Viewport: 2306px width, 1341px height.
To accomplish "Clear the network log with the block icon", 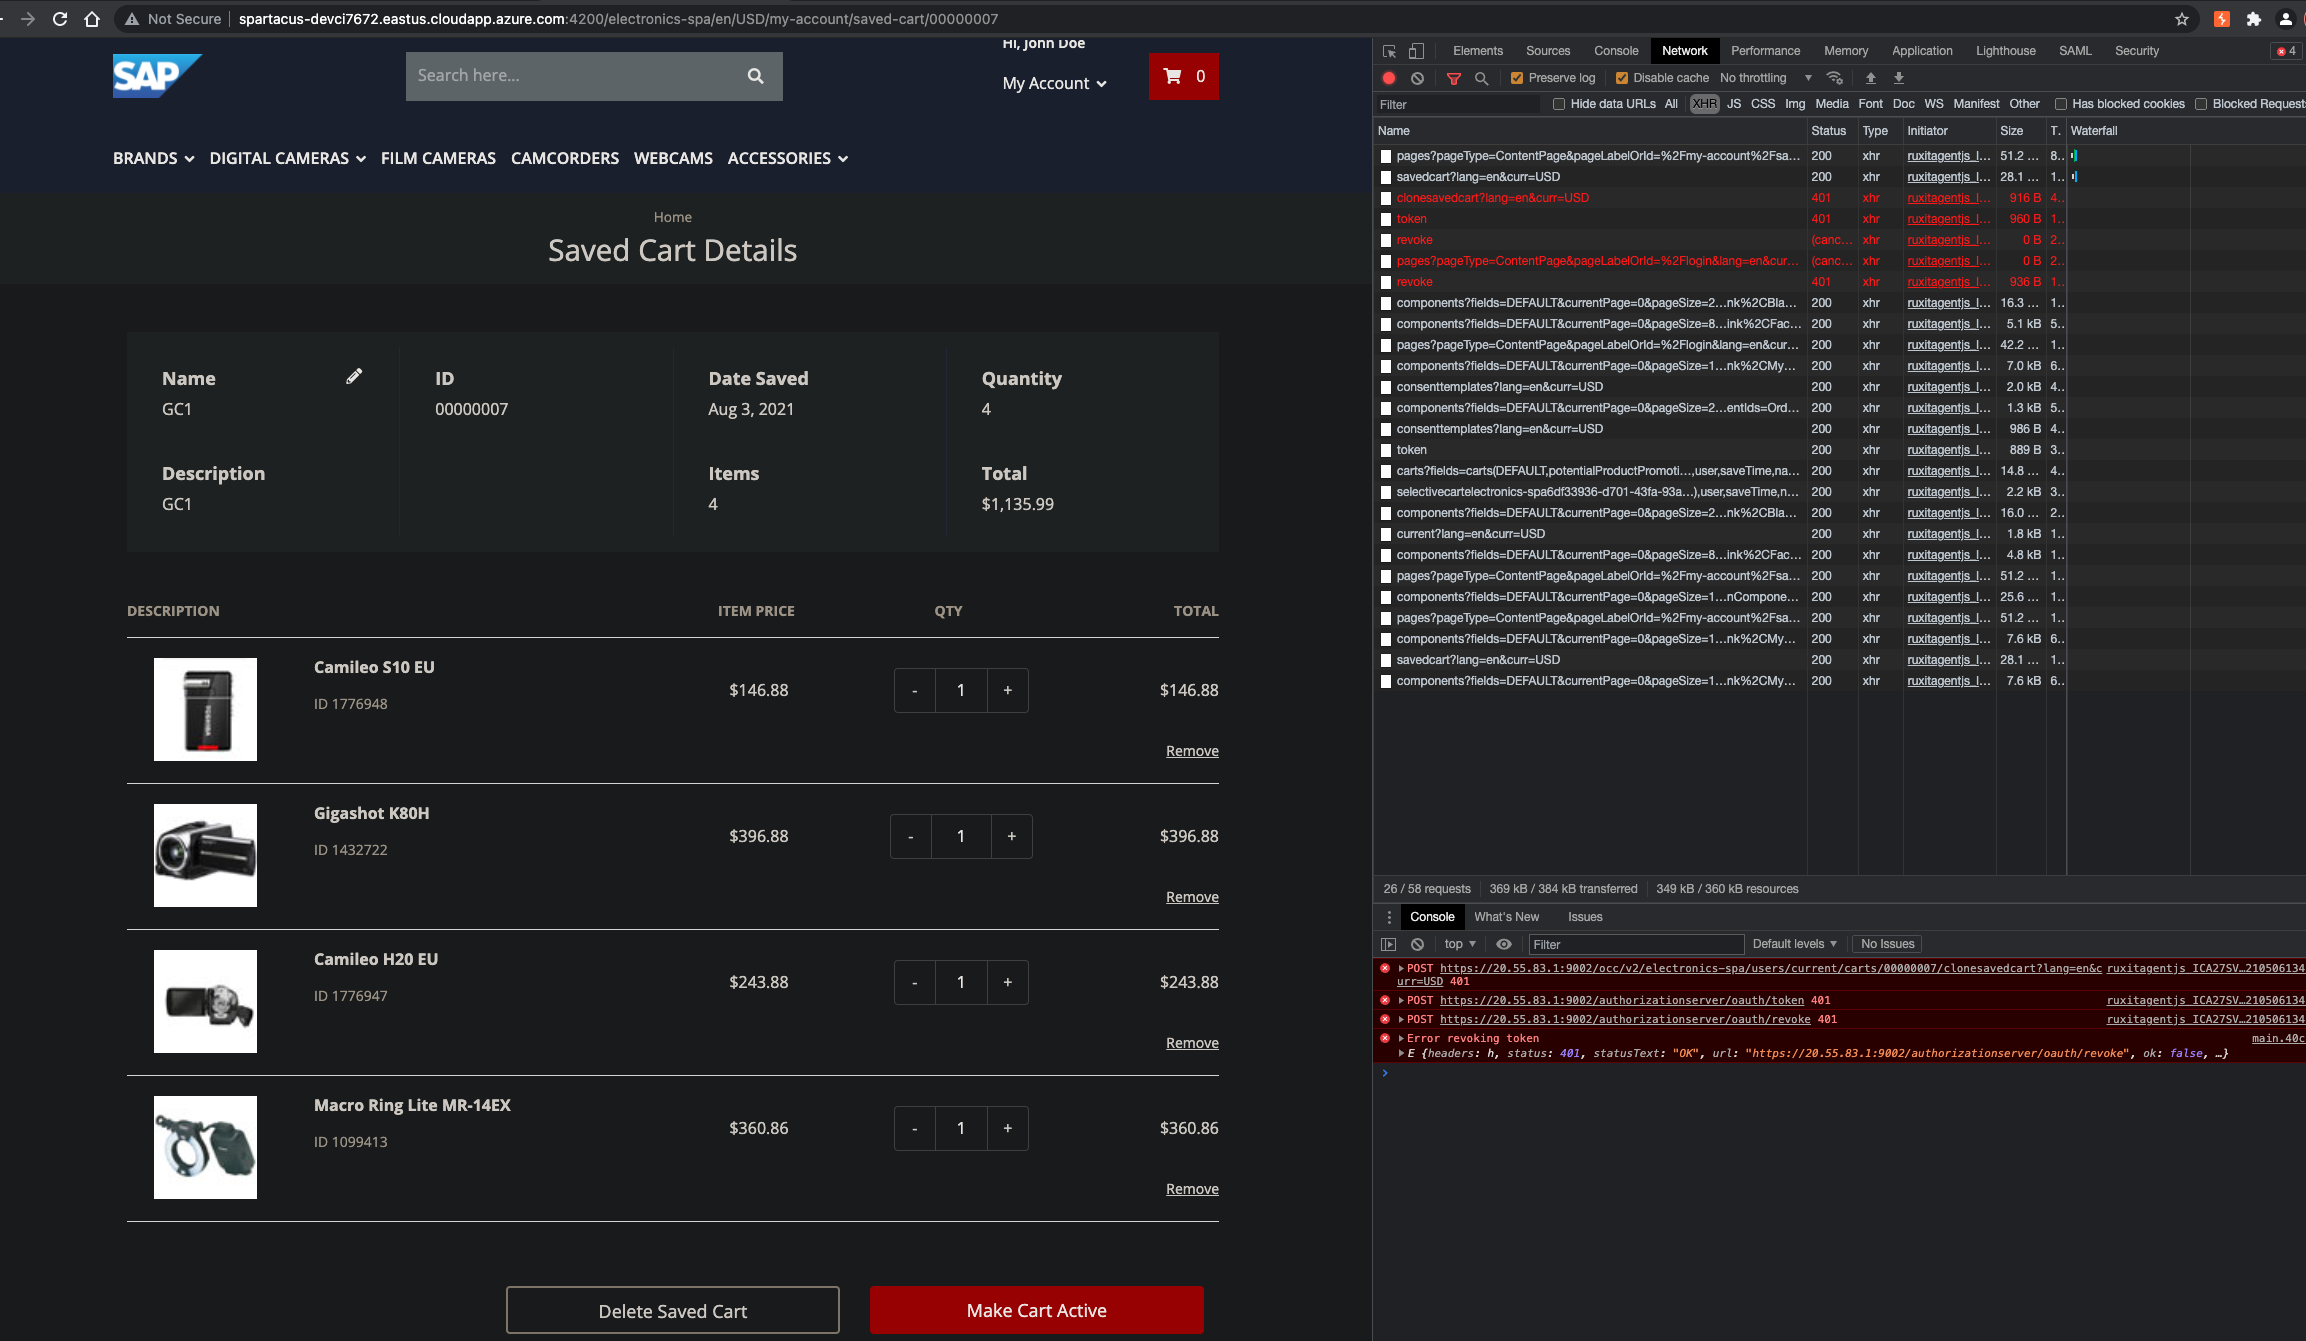I will (x=1418, y=77).
